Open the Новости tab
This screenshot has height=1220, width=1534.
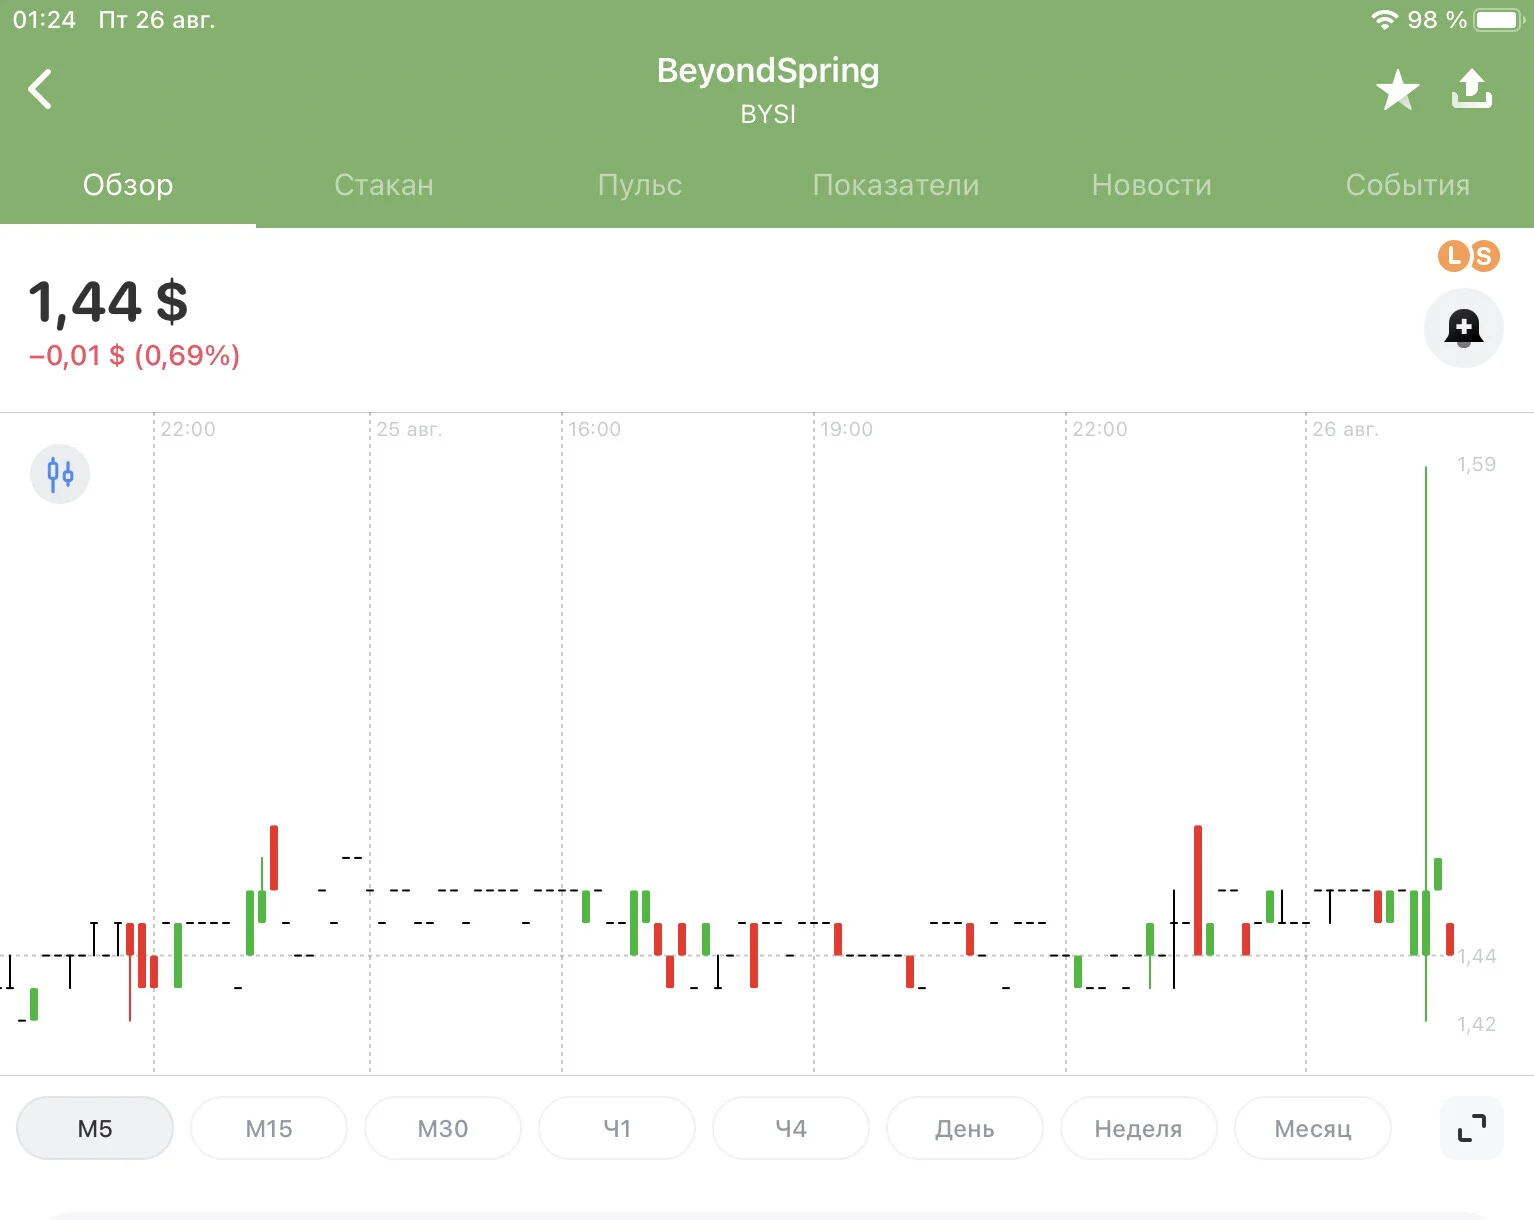(x=1152, y=185)
